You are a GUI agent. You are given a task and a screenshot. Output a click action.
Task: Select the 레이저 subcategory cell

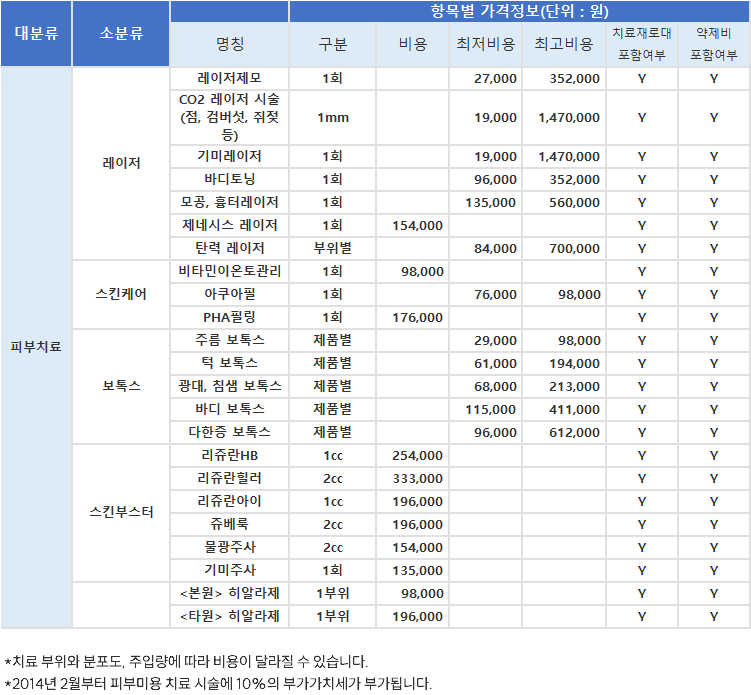(121, 163)
